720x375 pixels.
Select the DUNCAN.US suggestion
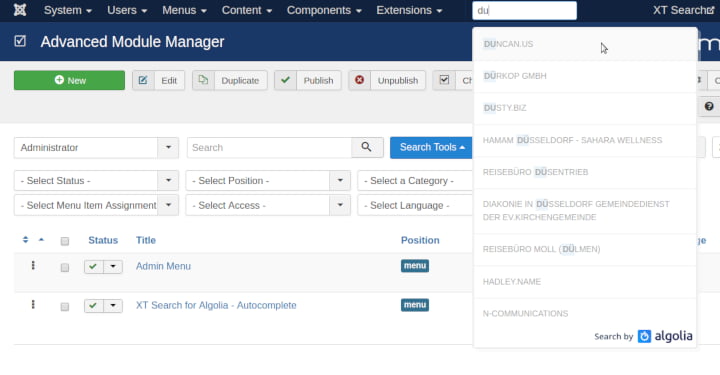click(x=585, y=44)
